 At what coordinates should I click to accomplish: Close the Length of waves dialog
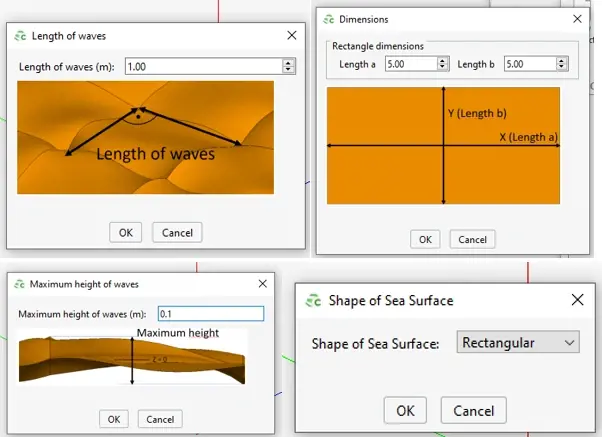click(291, 35)
